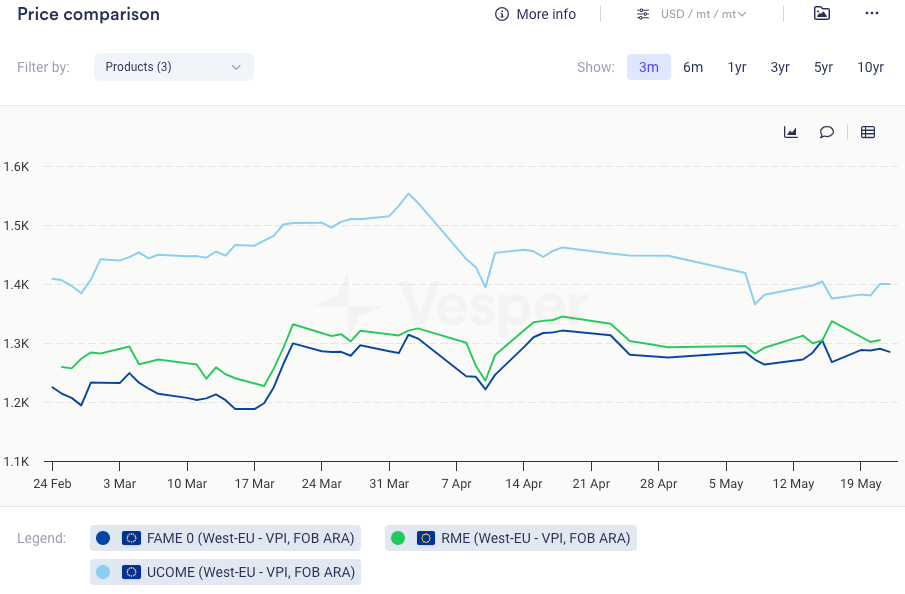Switch to table view icon
The width and height of the screenshot is (905, 594).
(868, 132)
